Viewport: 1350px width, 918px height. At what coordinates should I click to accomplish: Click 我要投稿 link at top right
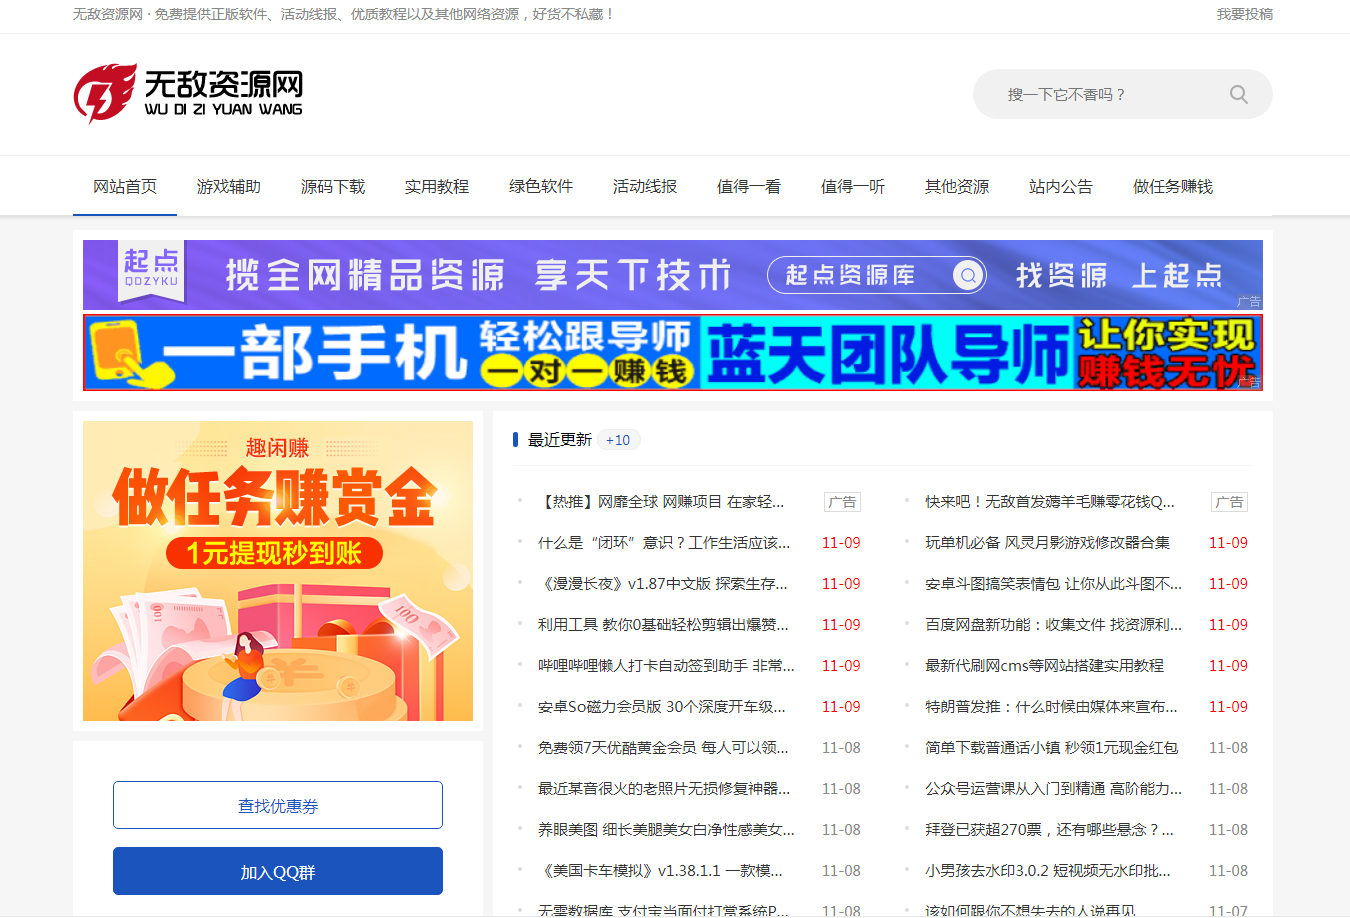coord(1244,14)
